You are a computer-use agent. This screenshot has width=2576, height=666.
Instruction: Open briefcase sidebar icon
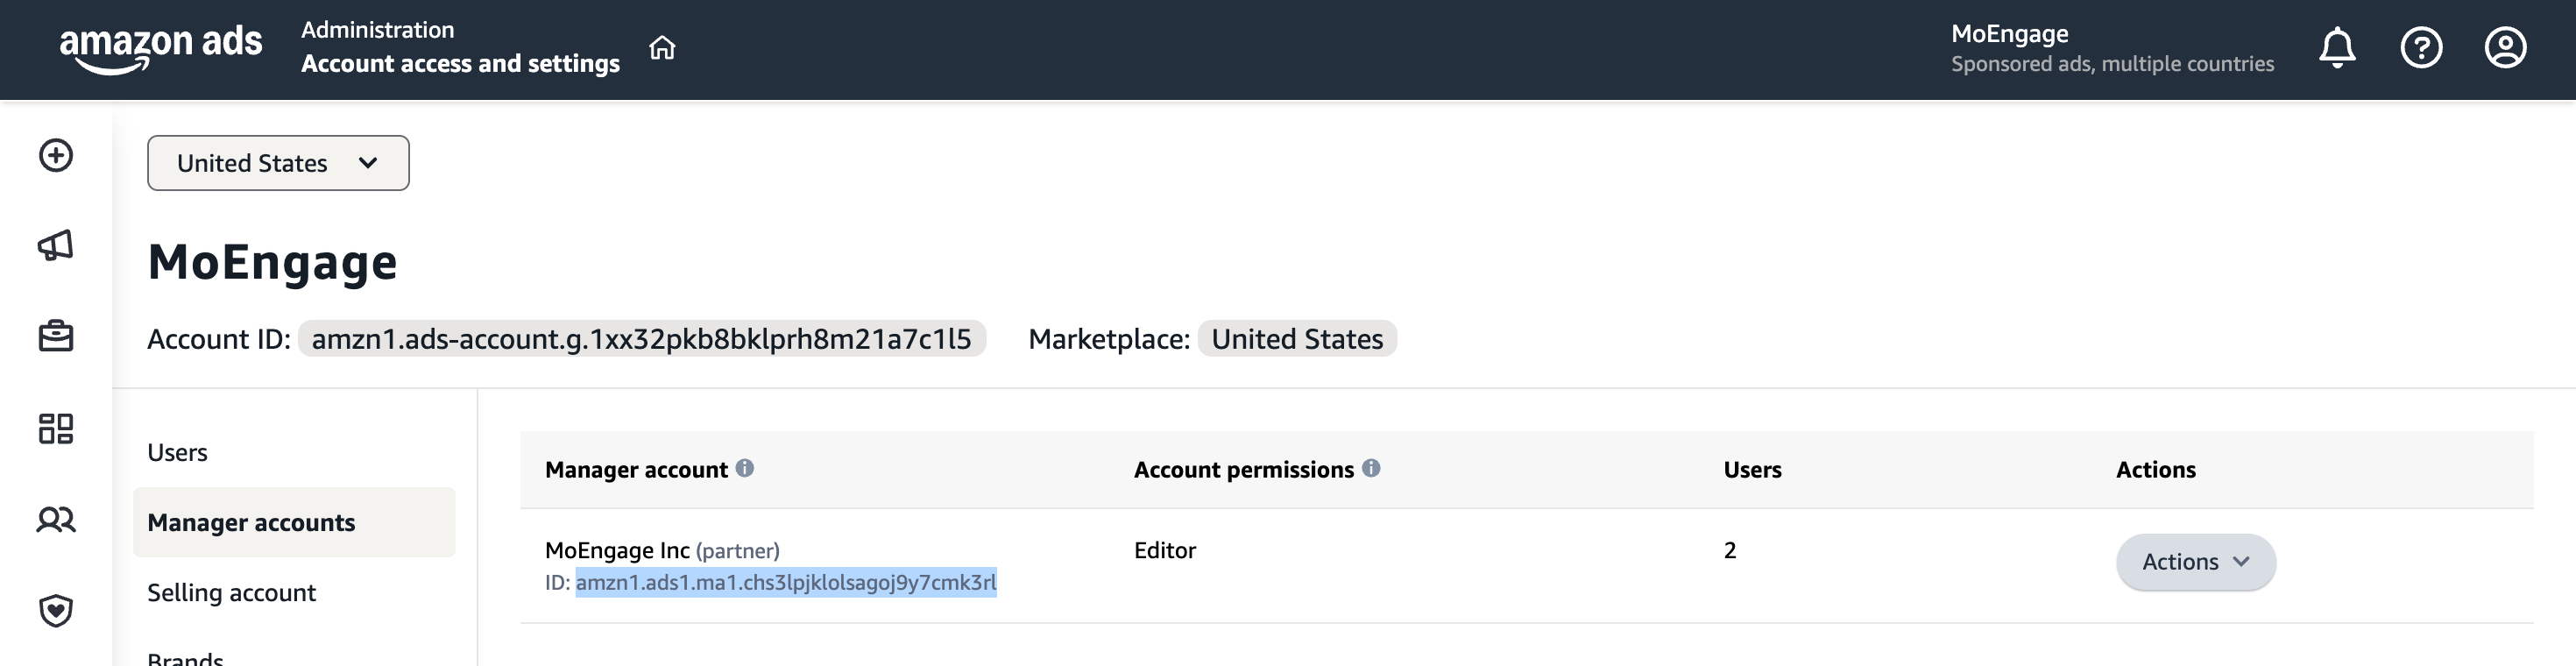(x=56, y=336)
